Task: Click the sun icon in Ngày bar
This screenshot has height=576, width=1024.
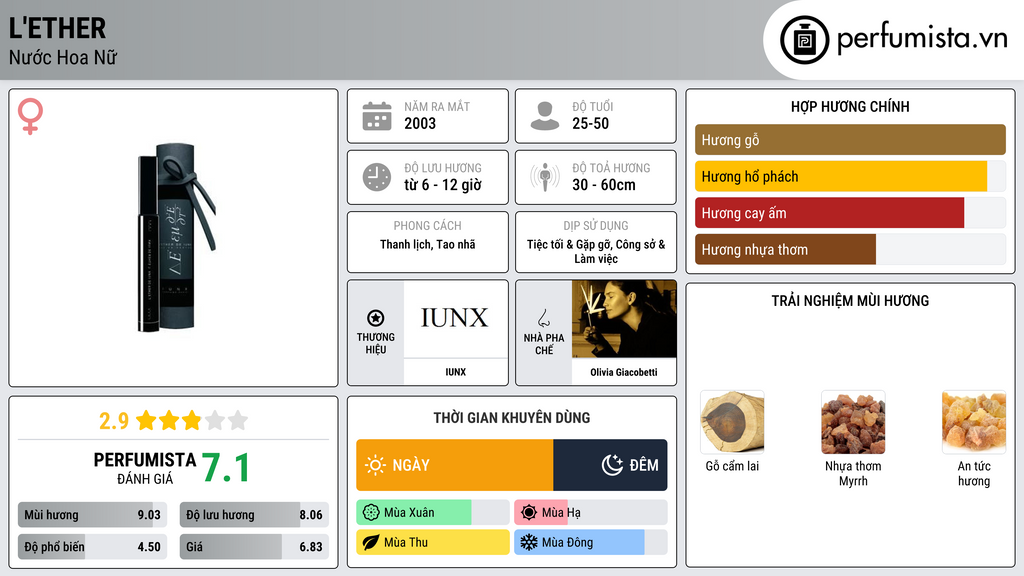Action: [x=375, y=465]
